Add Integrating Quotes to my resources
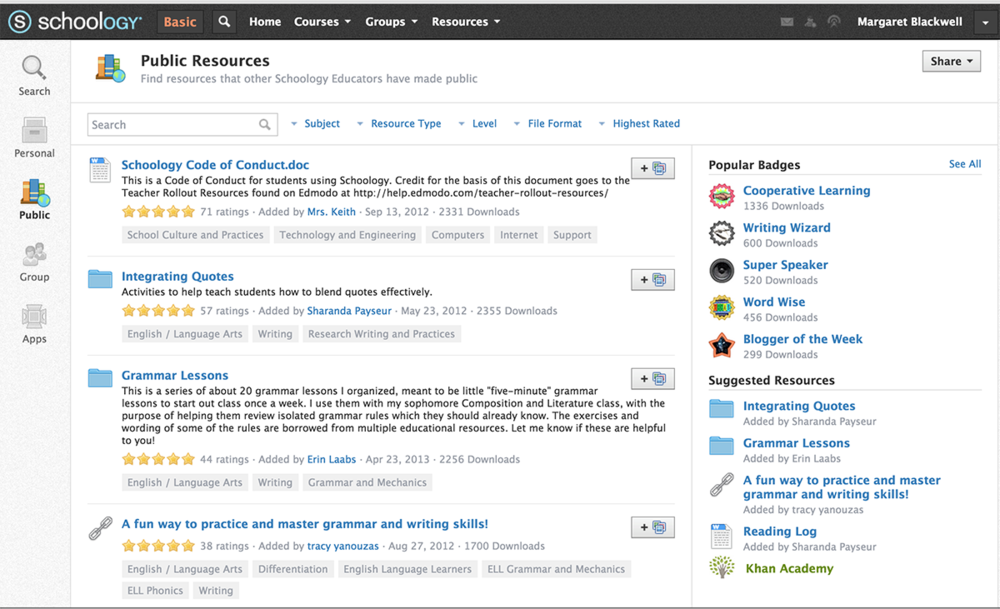 [x=652, y=280]
